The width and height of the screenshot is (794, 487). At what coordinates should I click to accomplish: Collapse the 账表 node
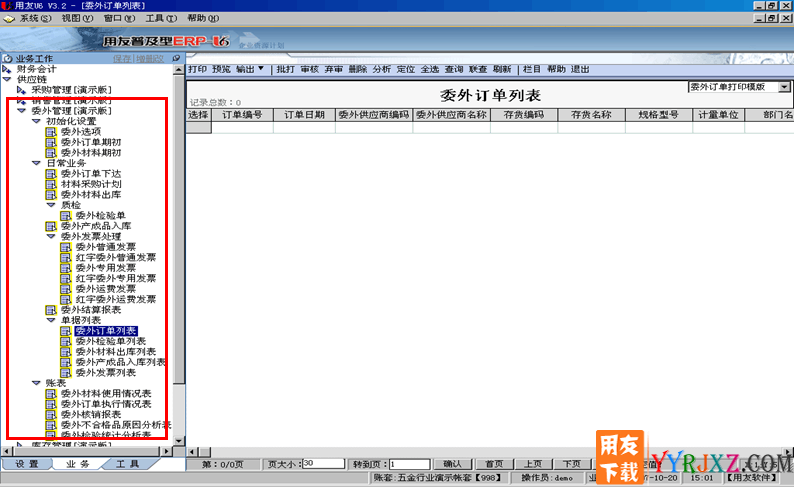tap(36, 383)
